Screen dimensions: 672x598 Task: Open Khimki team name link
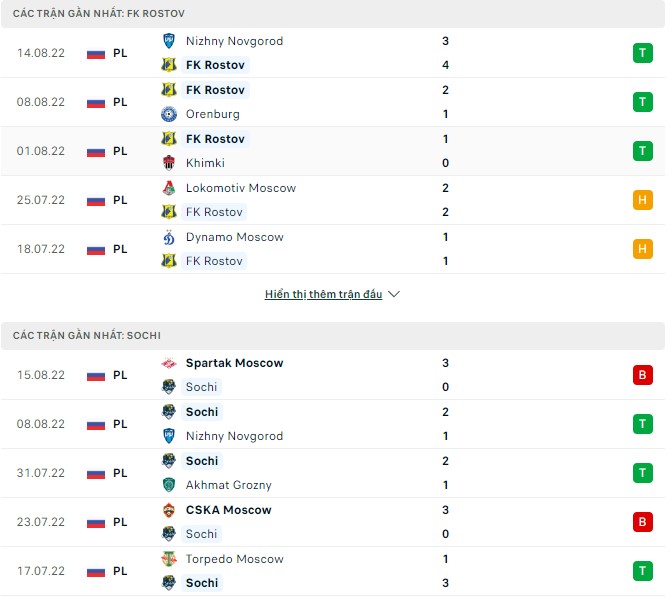point(205,163)
